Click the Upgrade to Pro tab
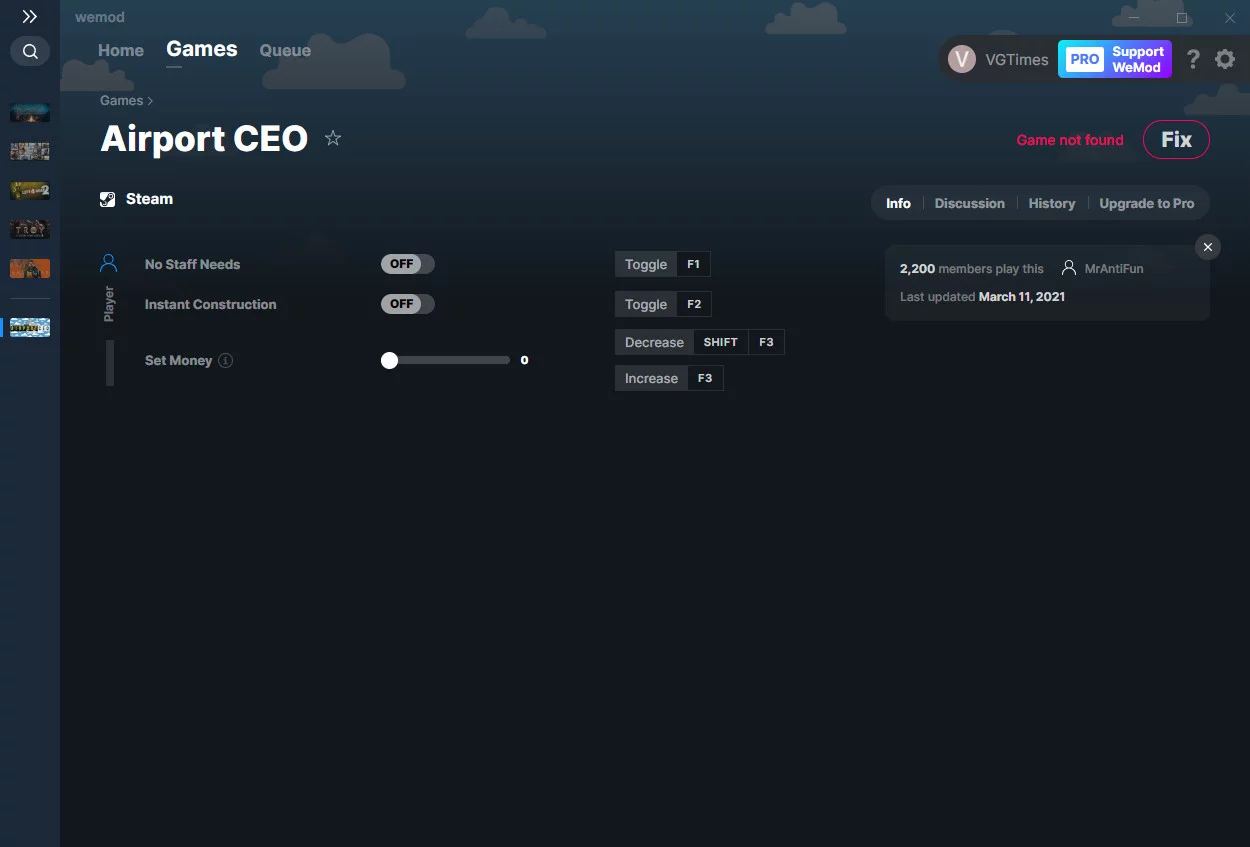The height and width of the screenshot is (847, 1250). 1147,203
